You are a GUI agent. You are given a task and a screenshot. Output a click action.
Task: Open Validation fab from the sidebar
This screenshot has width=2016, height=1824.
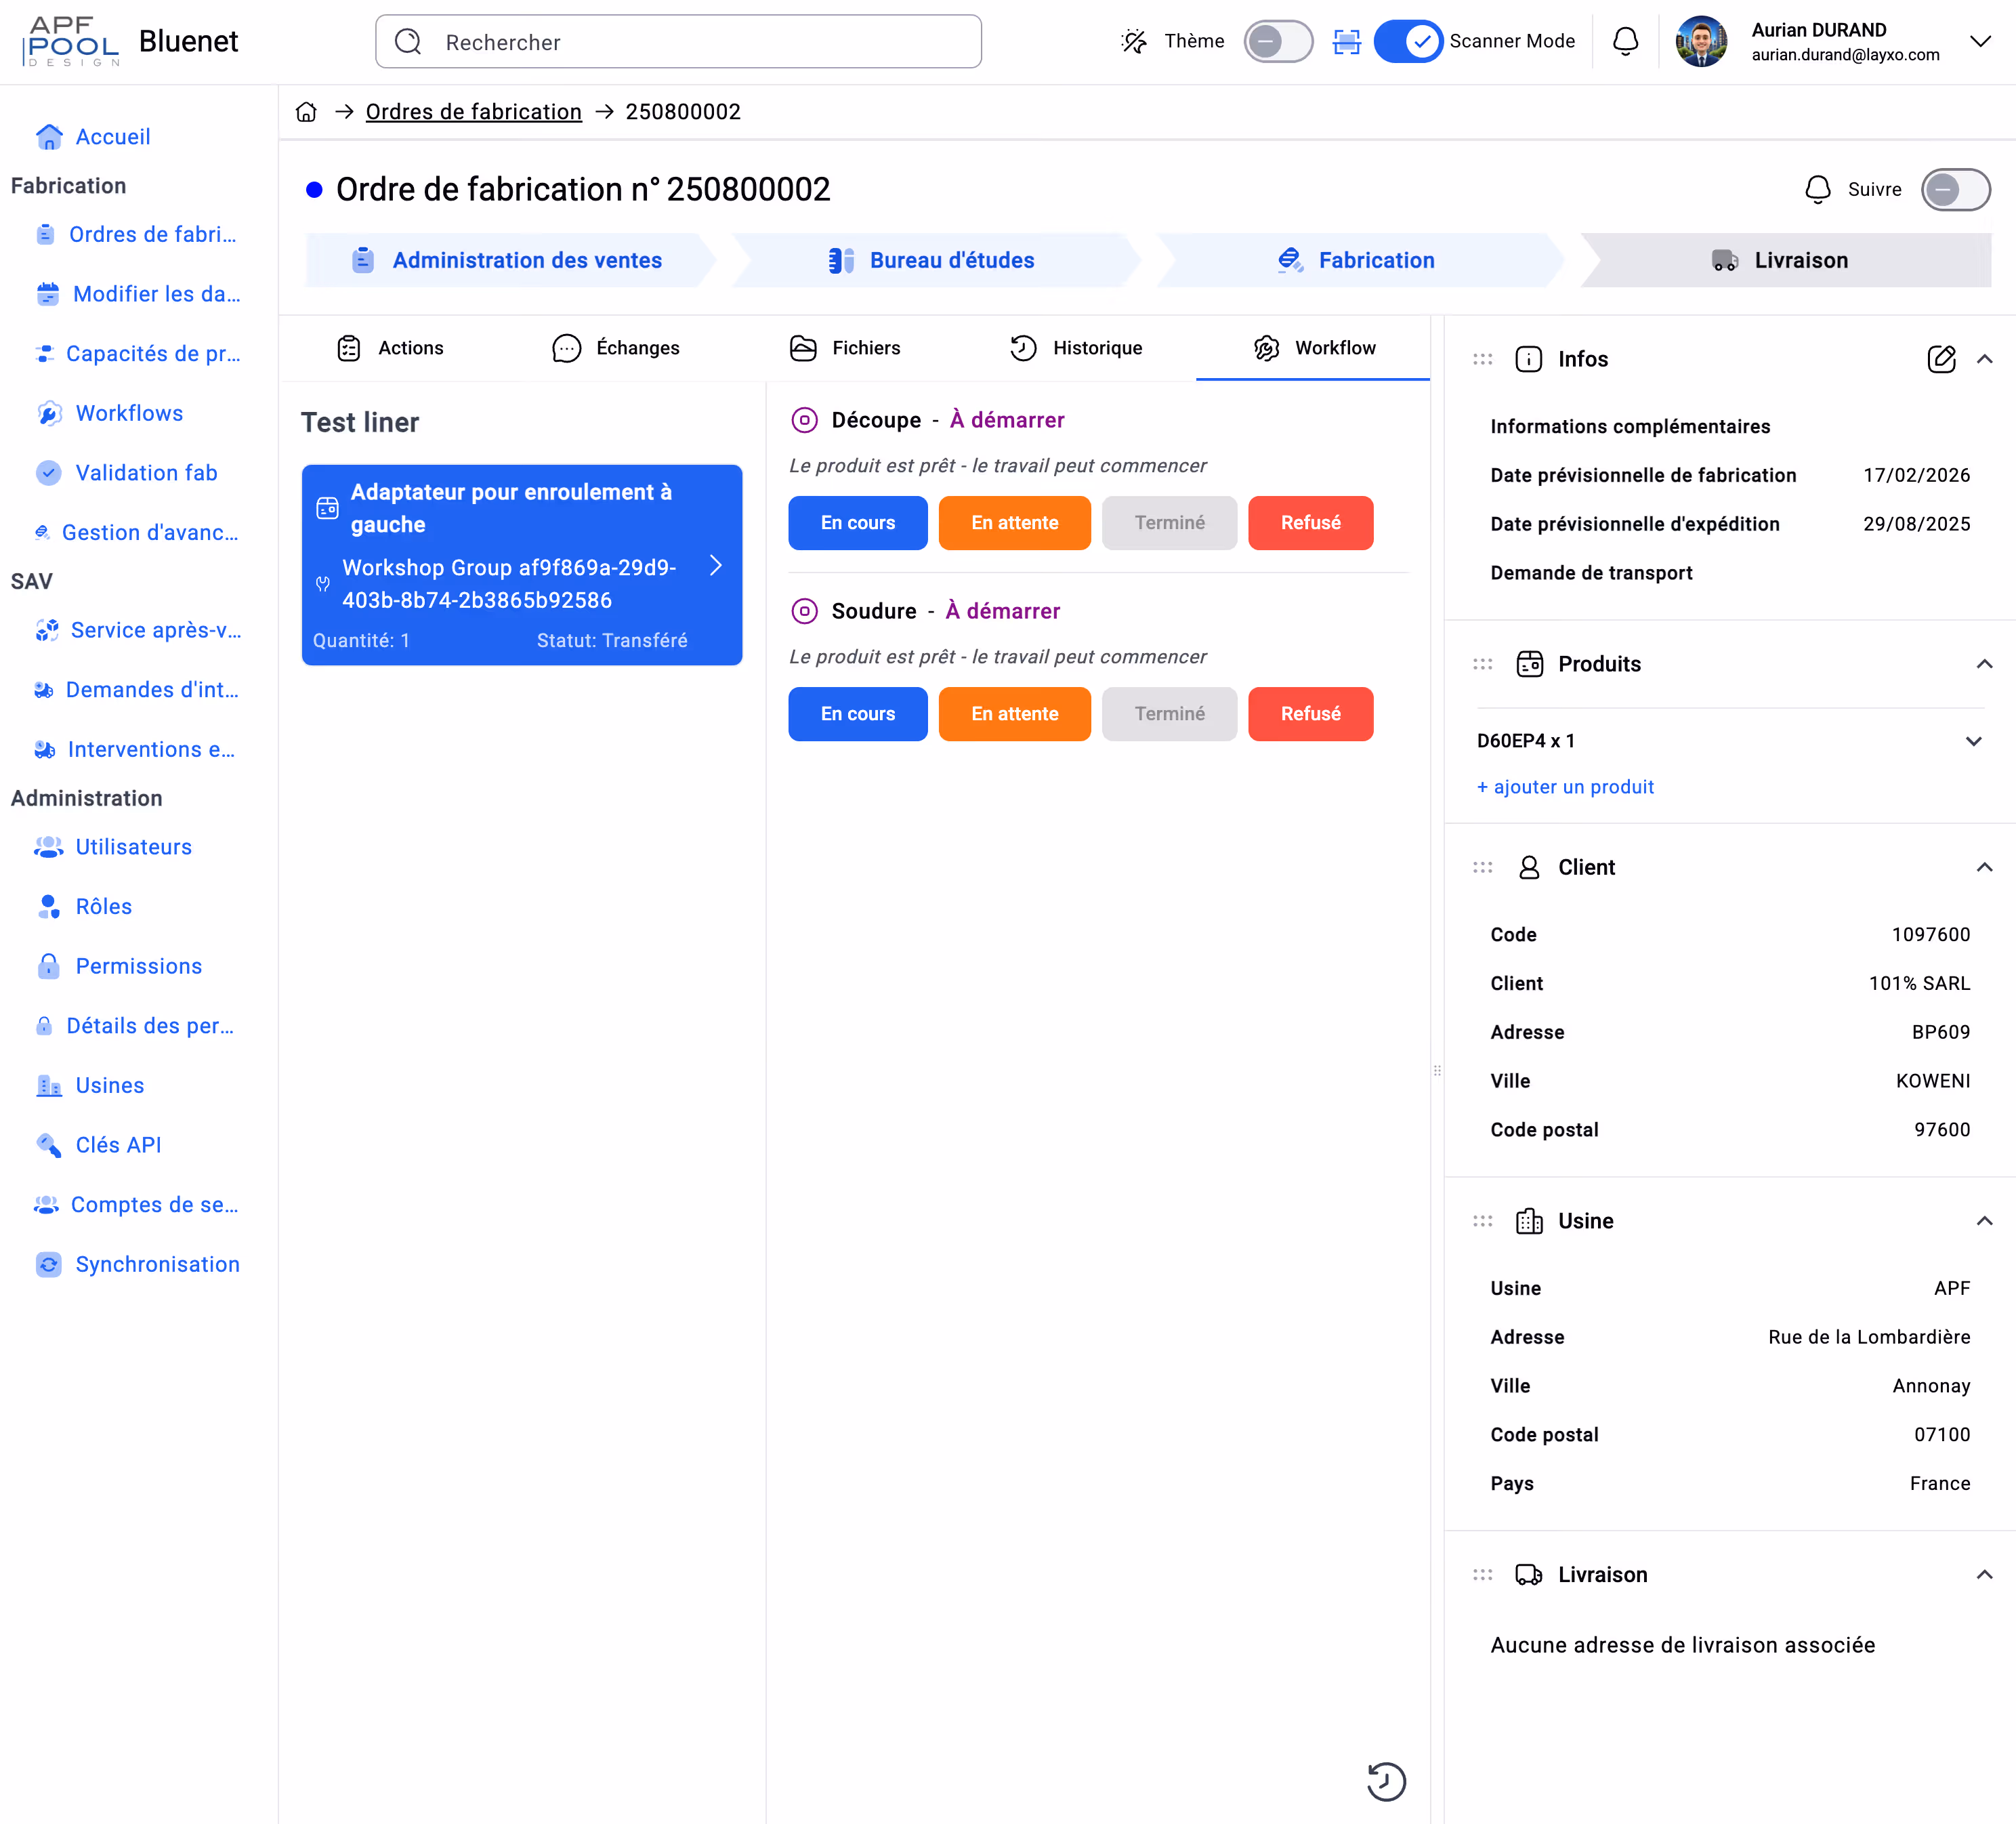pos(146,472)
